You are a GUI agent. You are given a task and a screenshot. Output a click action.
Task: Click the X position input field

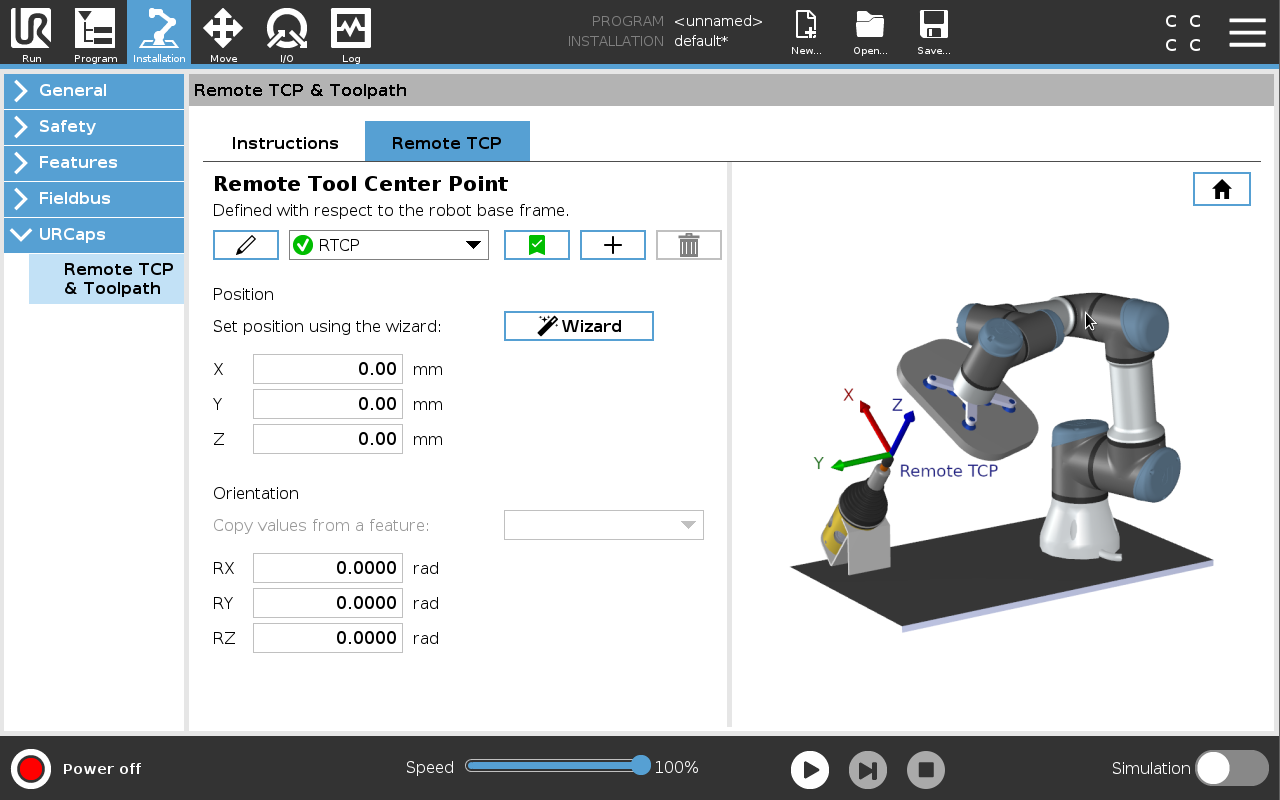[x=328, y=369]
